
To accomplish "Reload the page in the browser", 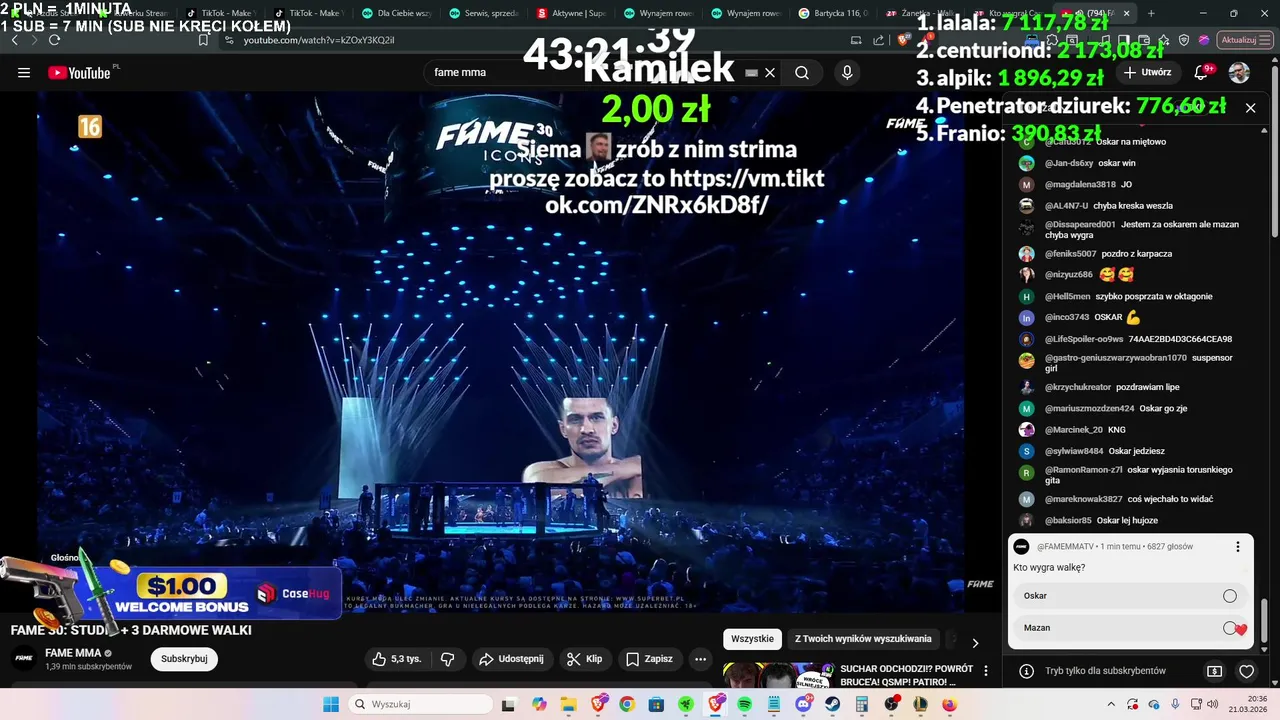I will [54, 40].
